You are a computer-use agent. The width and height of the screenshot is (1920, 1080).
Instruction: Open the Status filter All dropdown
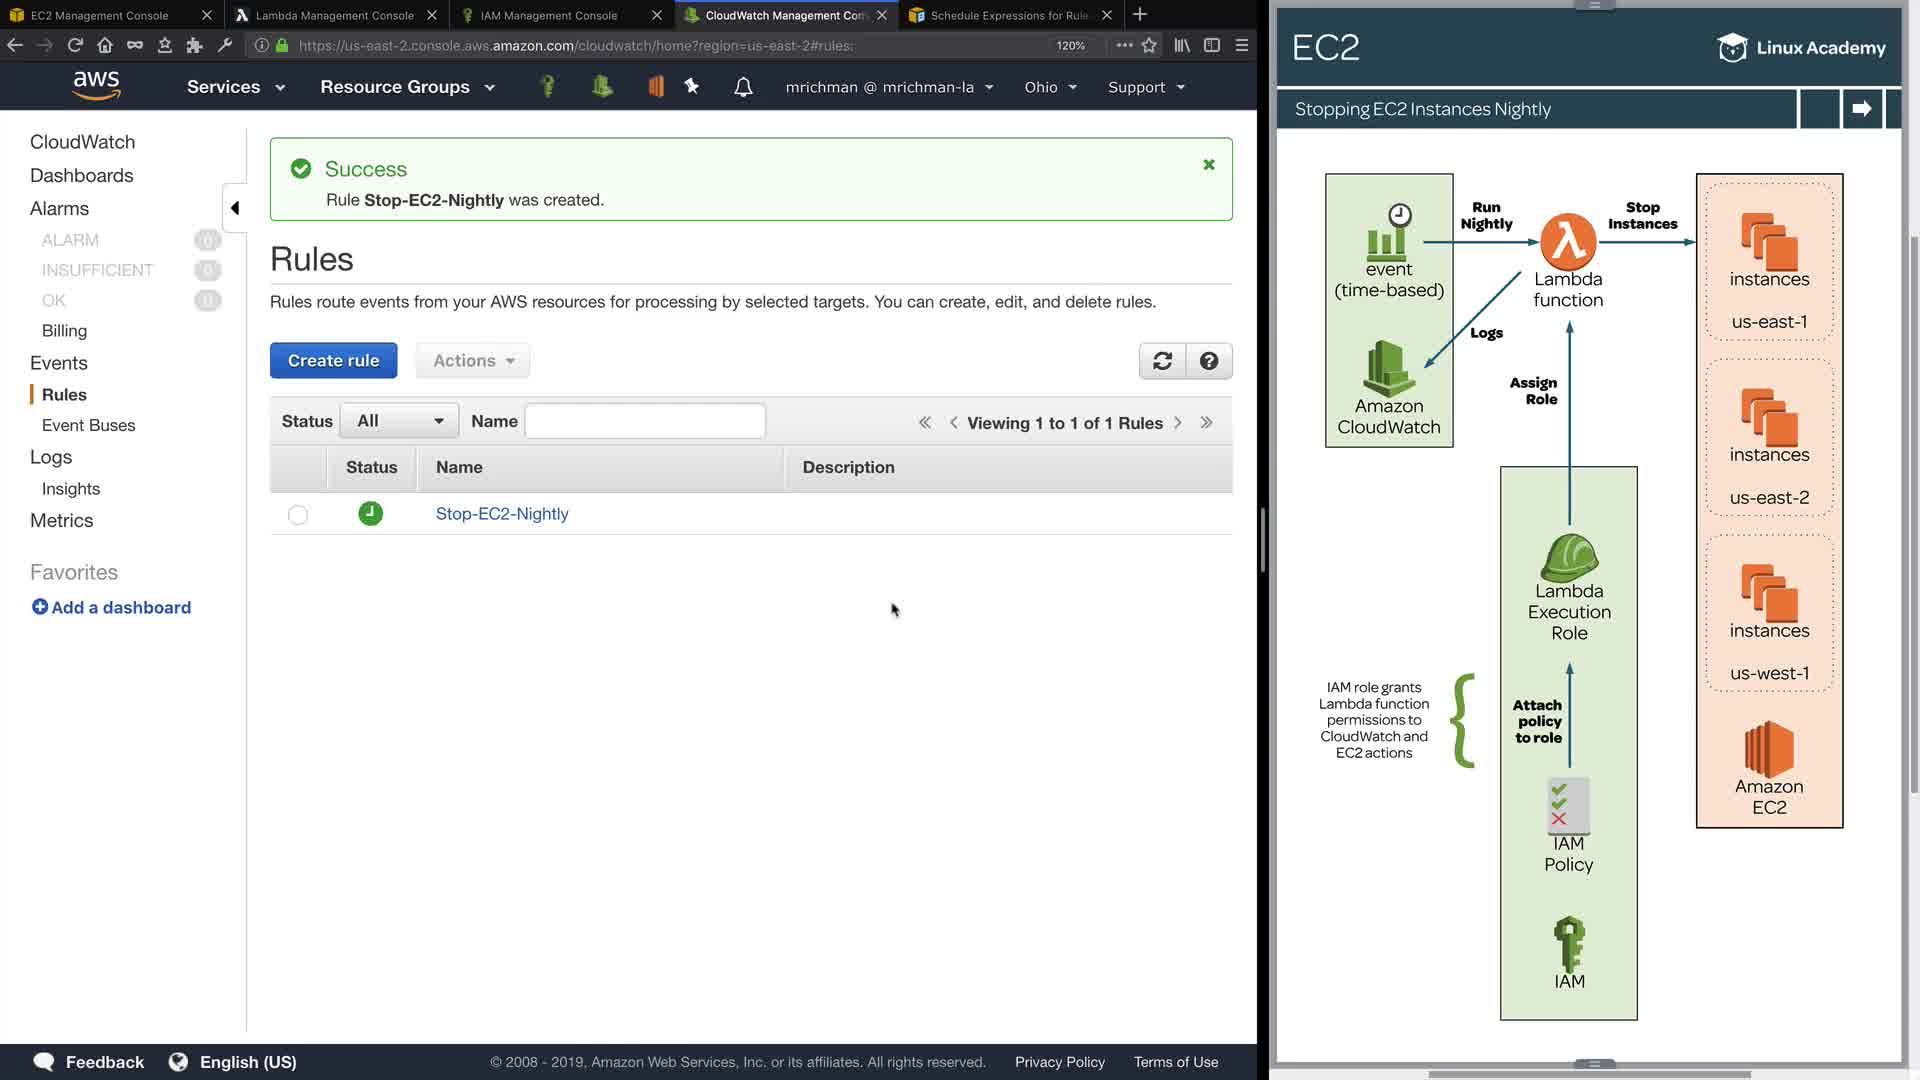pos(399,421)
